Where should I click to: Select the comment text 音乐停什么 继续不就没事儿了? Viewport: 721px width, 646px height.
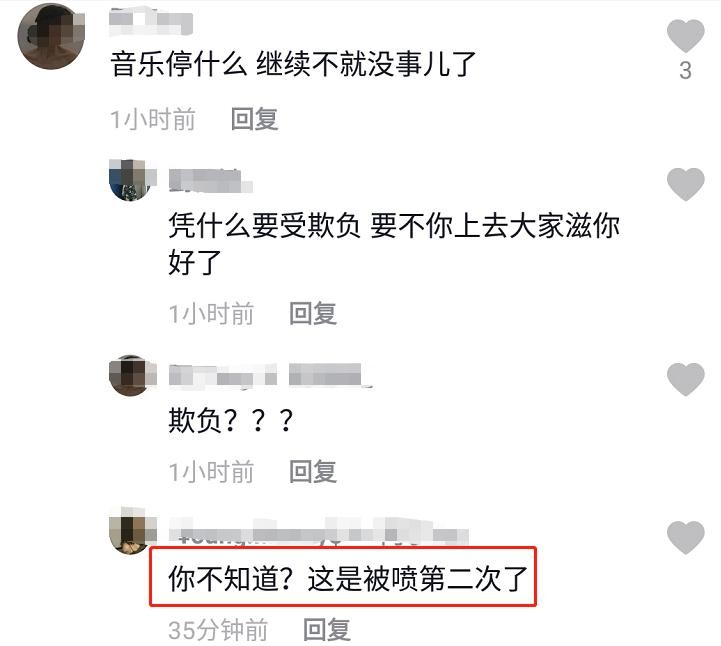pyautogui.click(x=293, y=63)
